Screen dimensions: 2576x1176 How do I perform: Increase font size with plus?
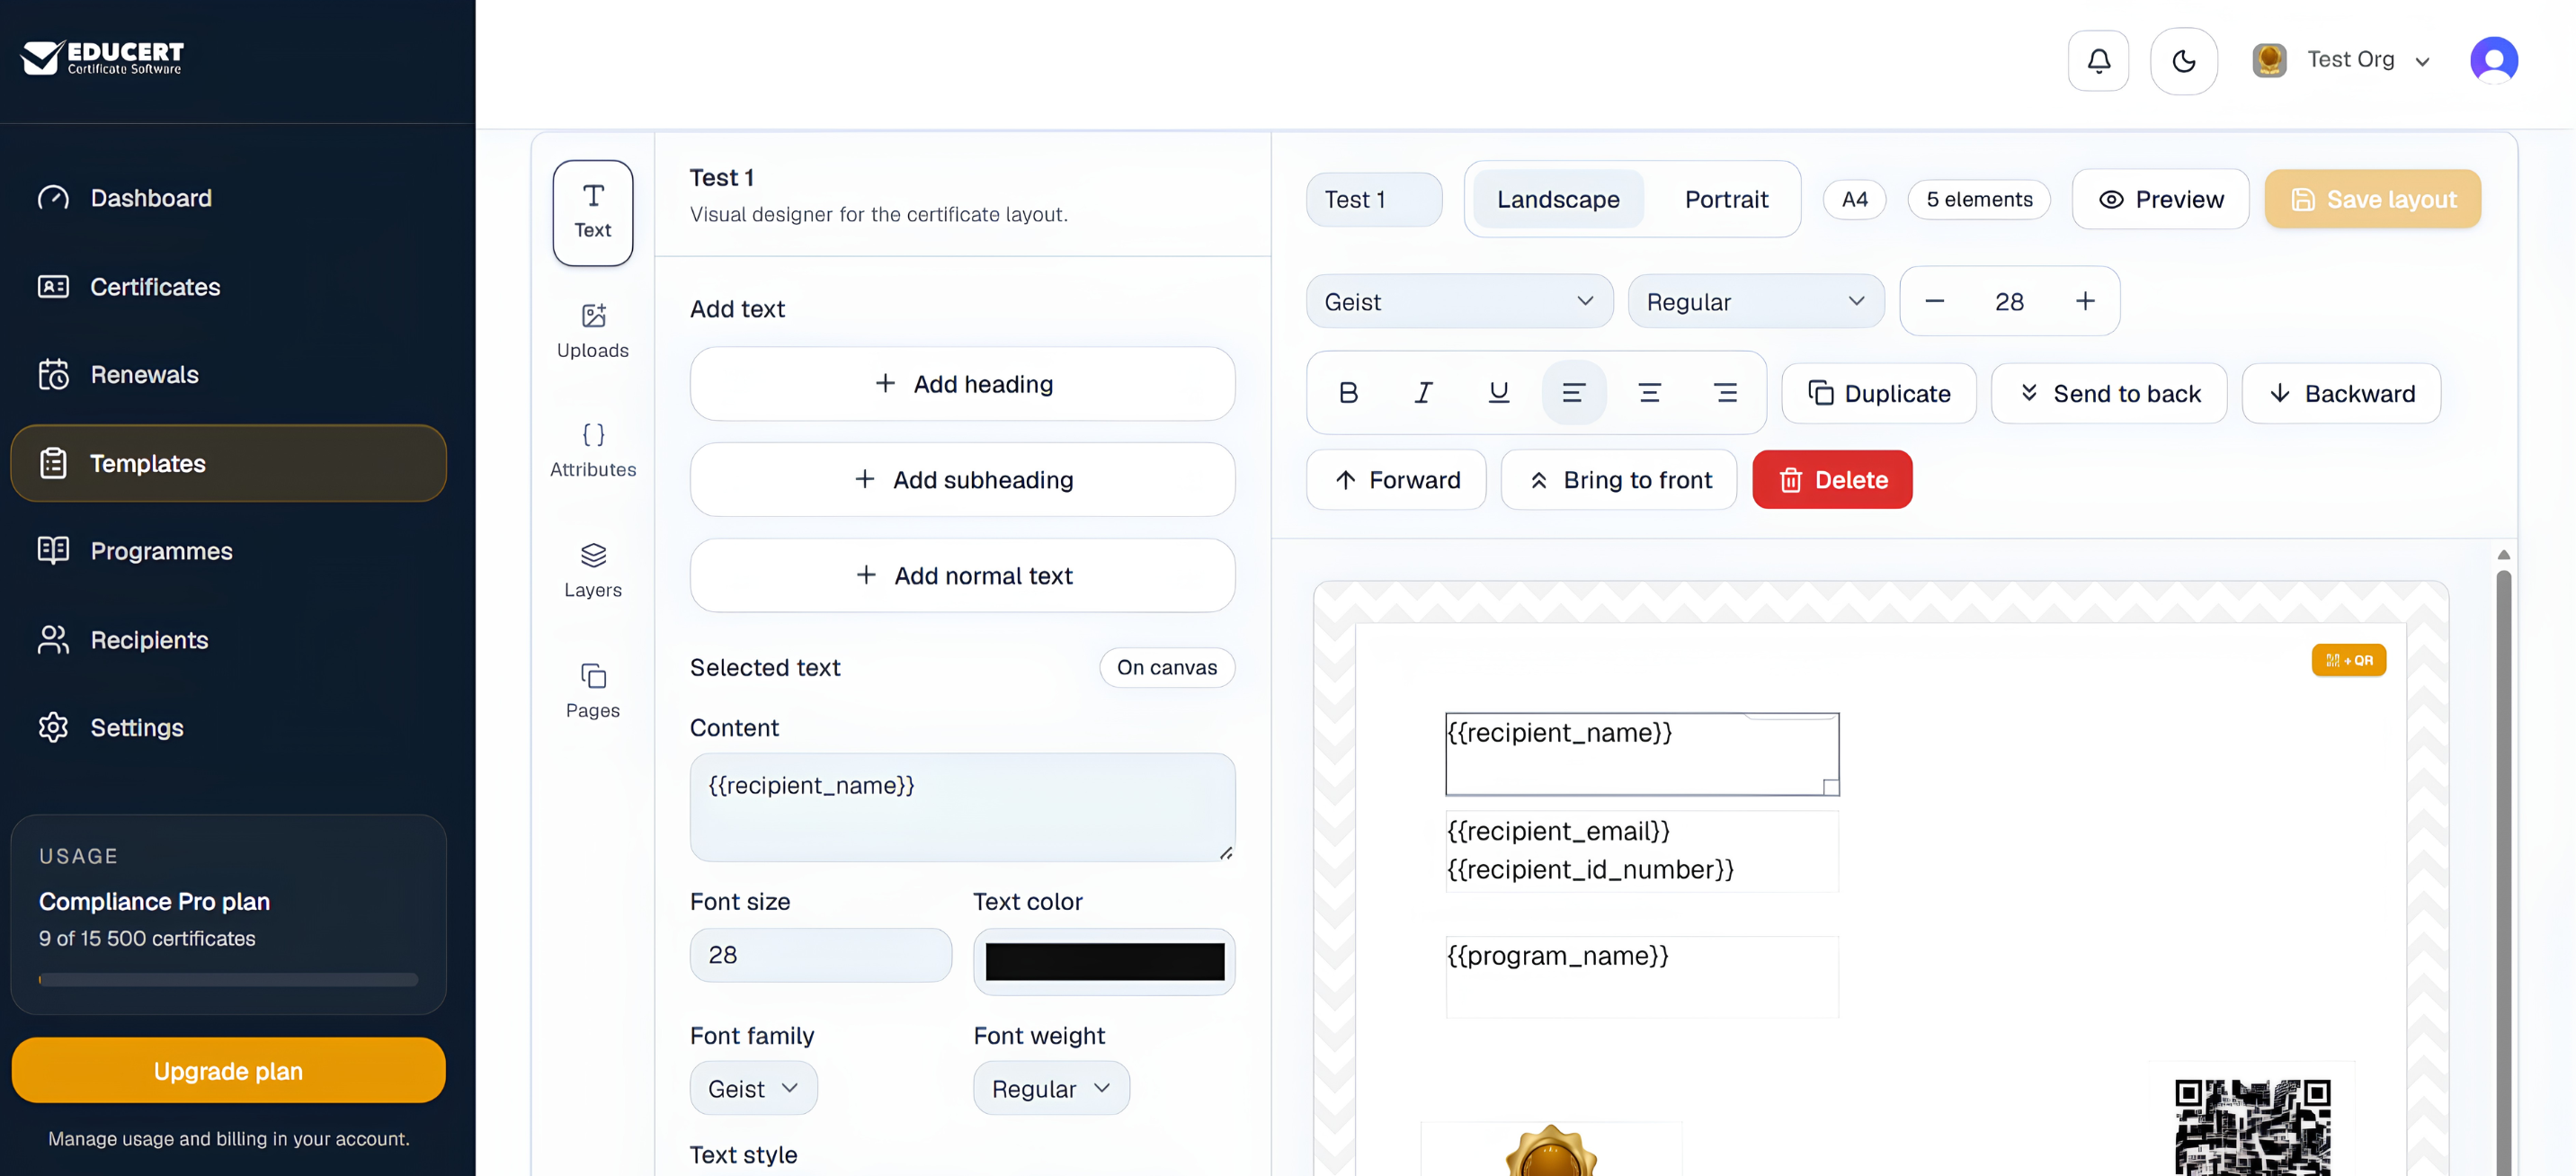pyautogui.click(x=2085, y=302)
